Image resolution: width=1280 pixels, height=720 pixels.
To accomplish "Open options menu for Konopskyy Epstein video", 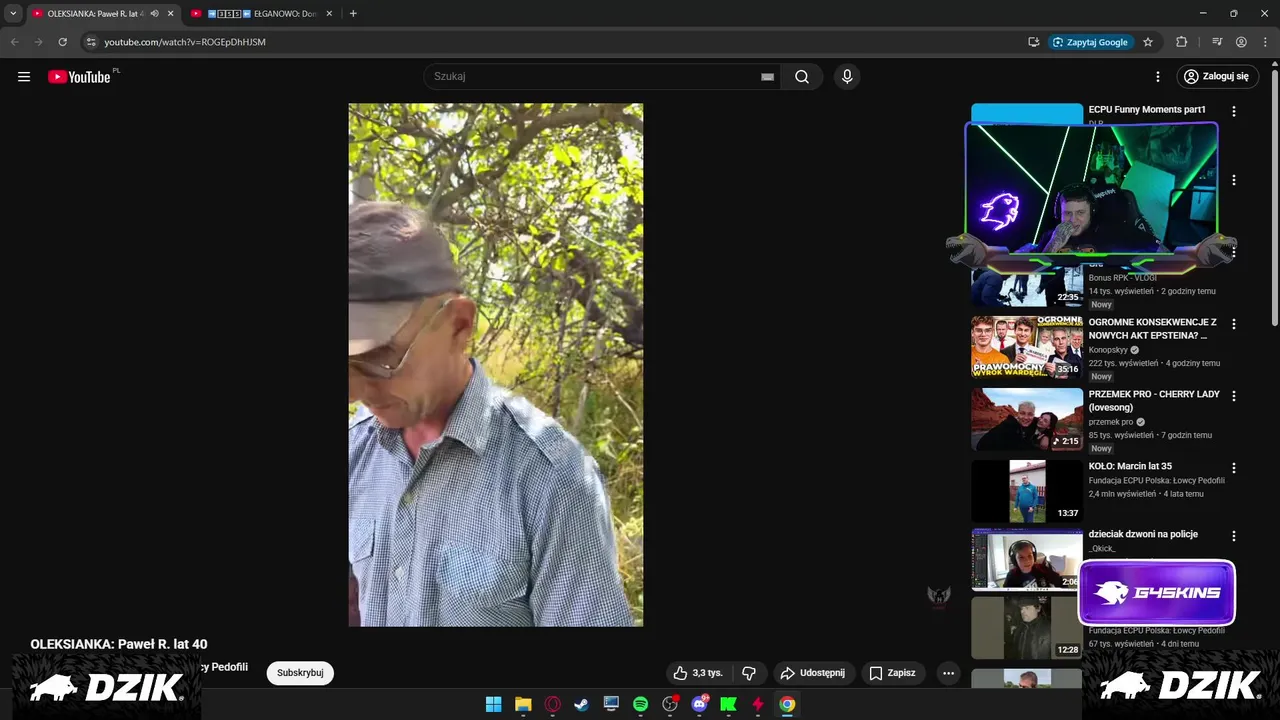I will (x=1234, y=324).
